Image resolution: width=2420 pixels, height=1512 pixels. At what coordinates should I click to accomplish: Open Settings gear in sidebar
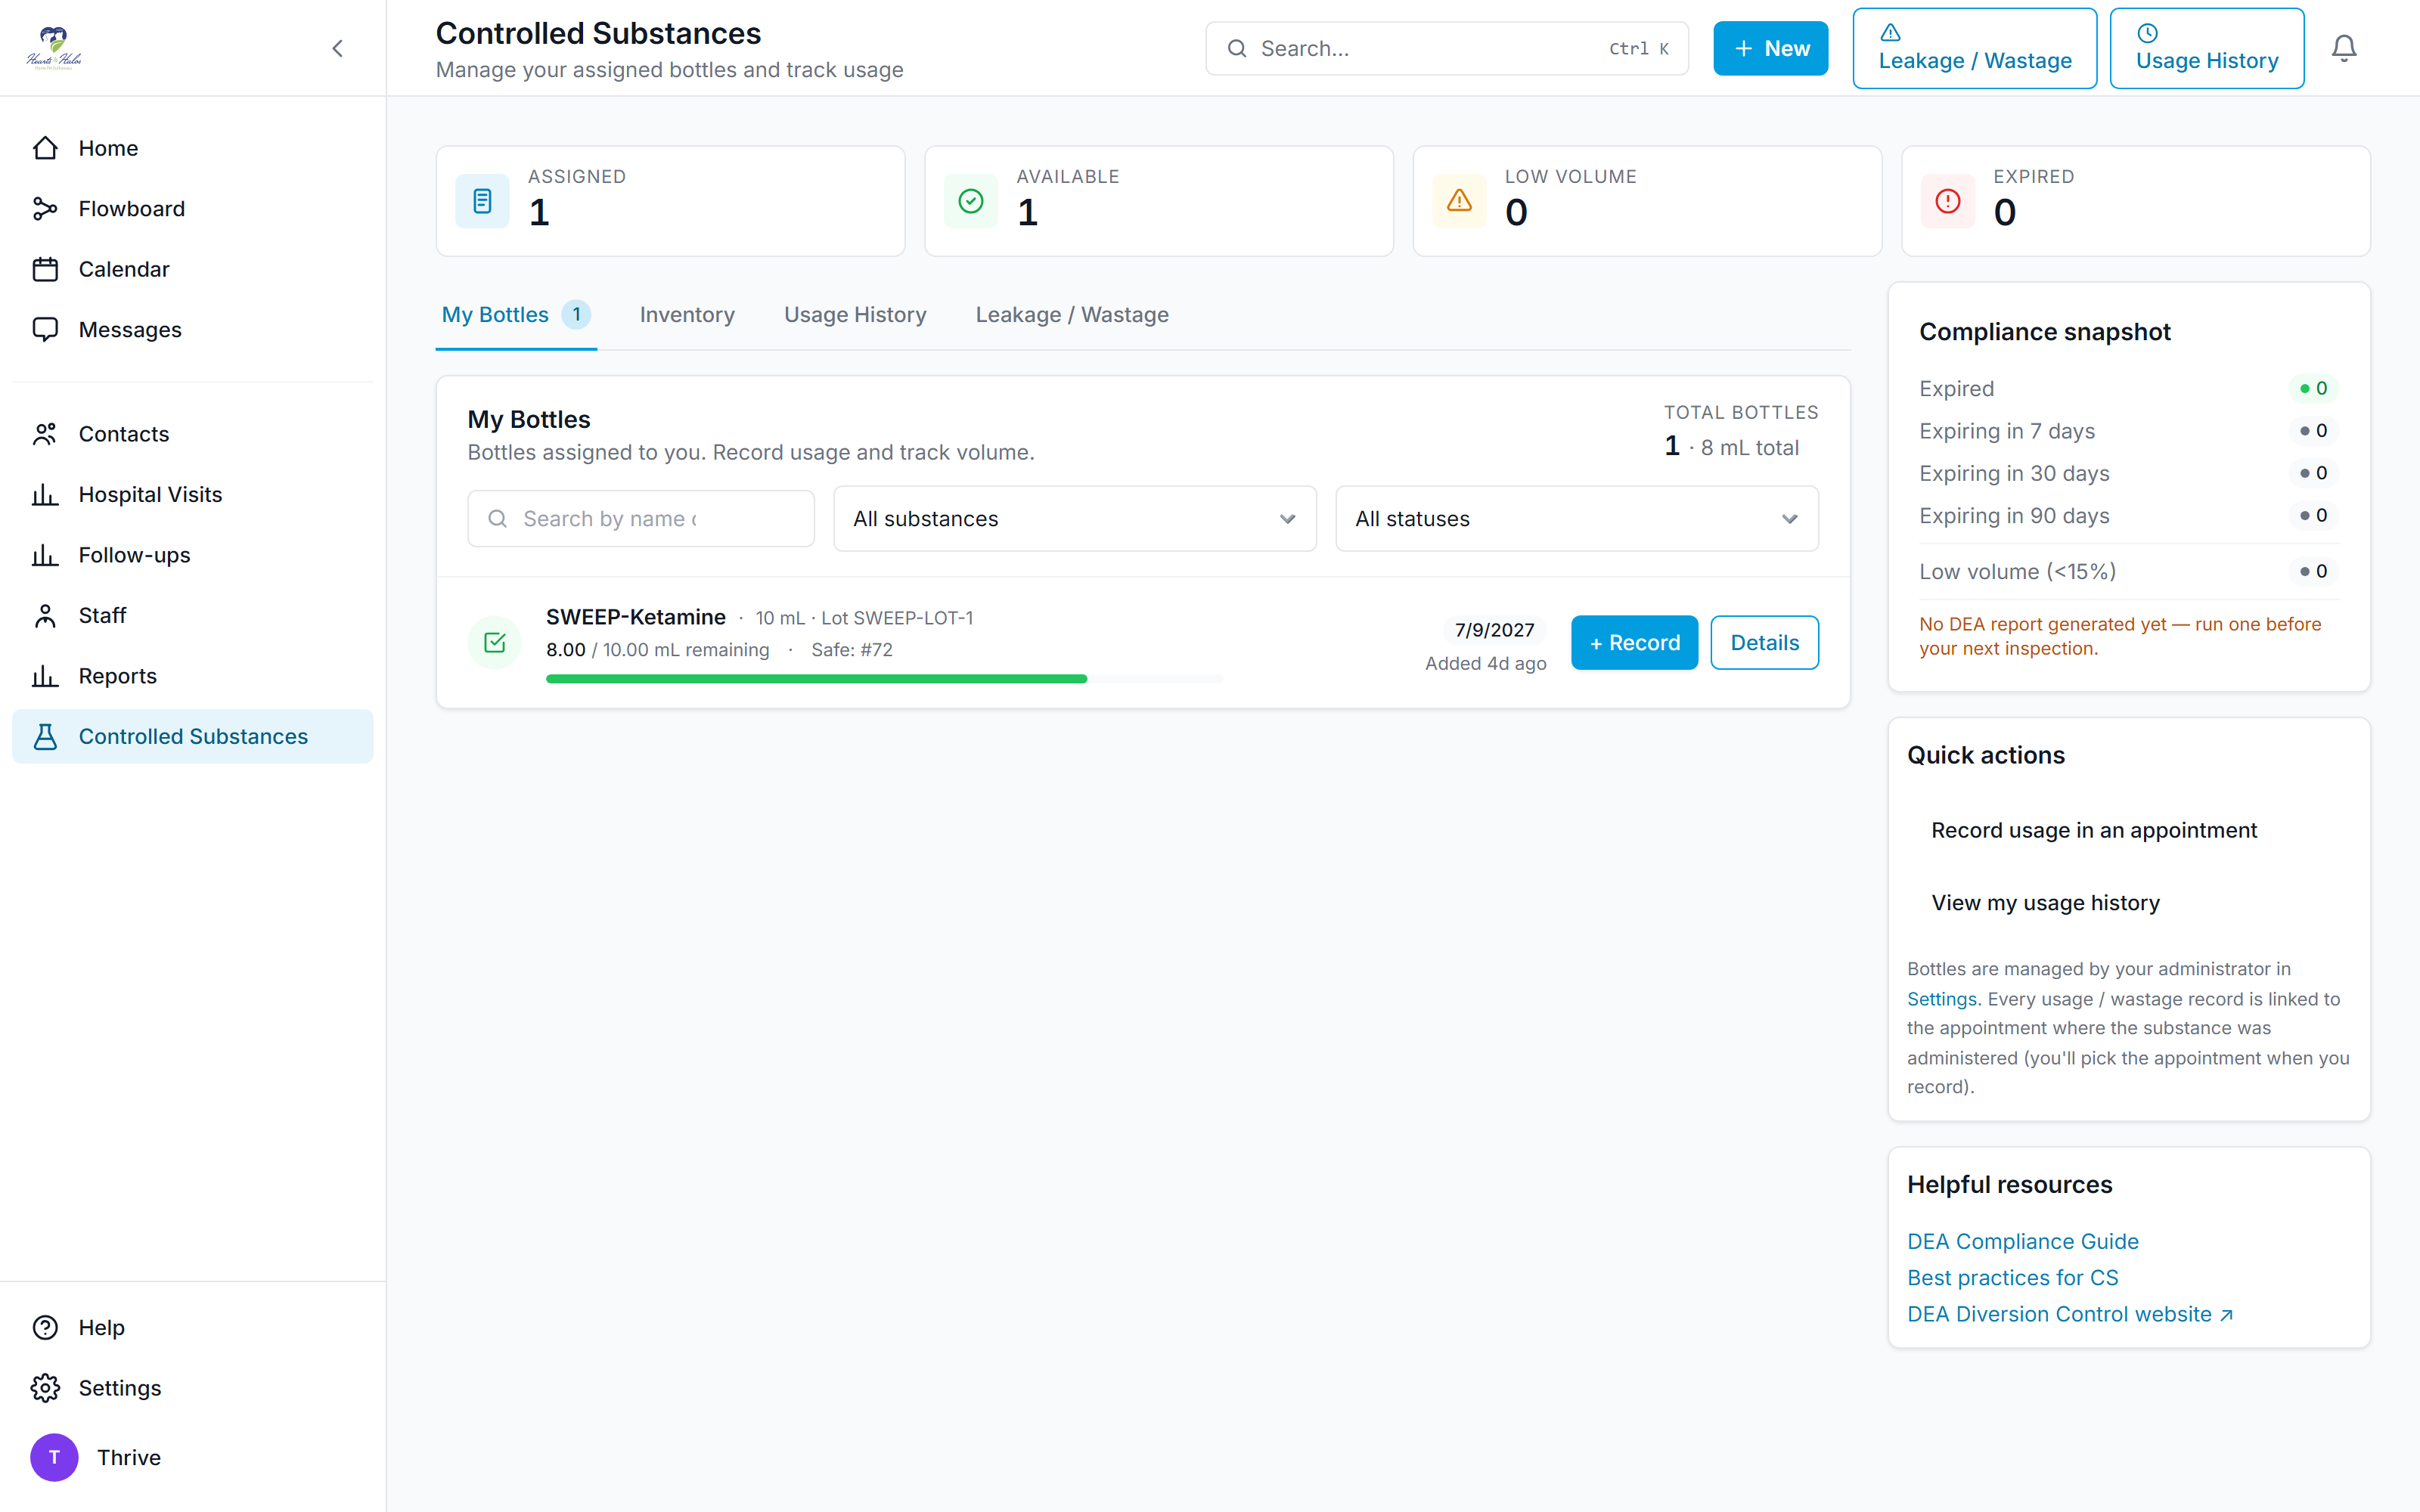(x=192, y=1388)
